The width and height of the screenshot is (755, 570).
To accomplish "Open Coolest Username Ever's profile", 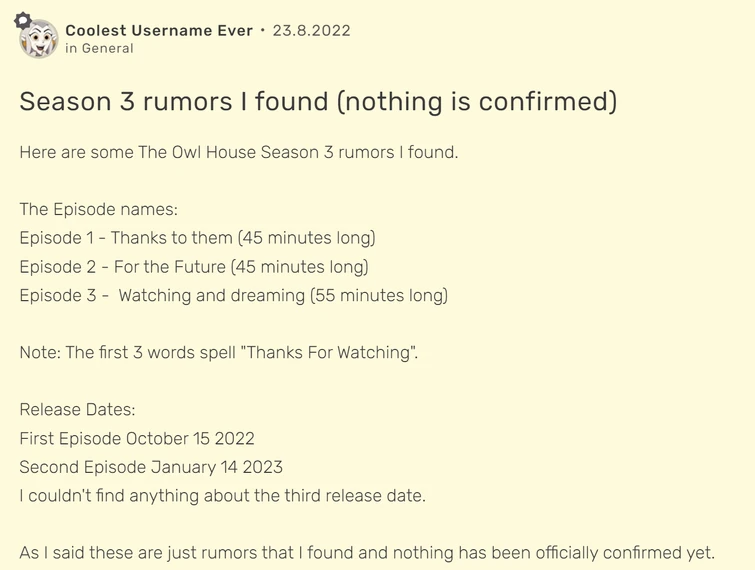I will pos(159,30).
